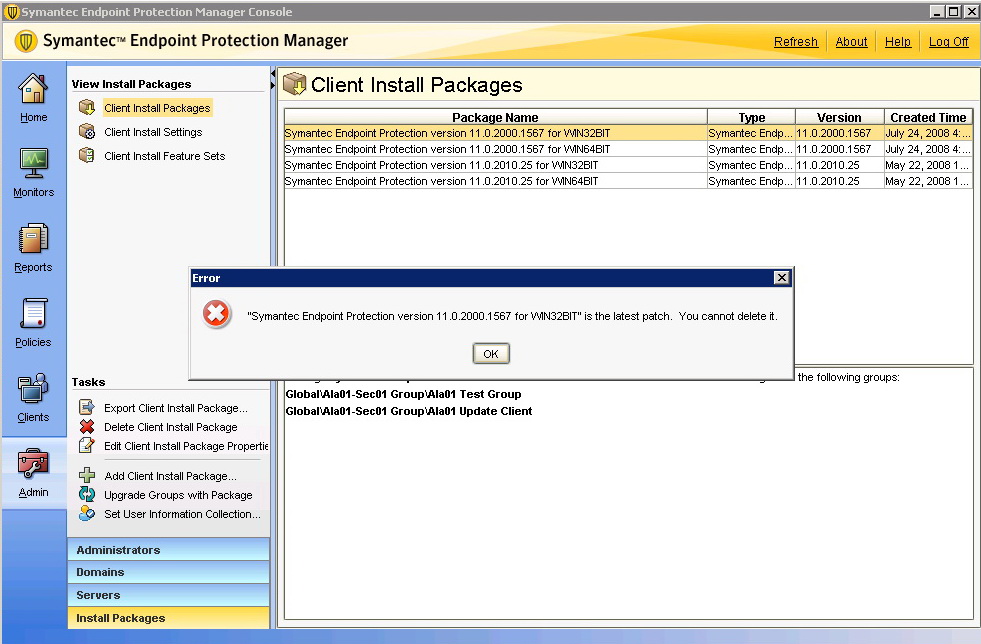Select Client Install Feature Sets view
This screenshot has width=981, height=644.
pyautogui.click(x=165, y=156)
